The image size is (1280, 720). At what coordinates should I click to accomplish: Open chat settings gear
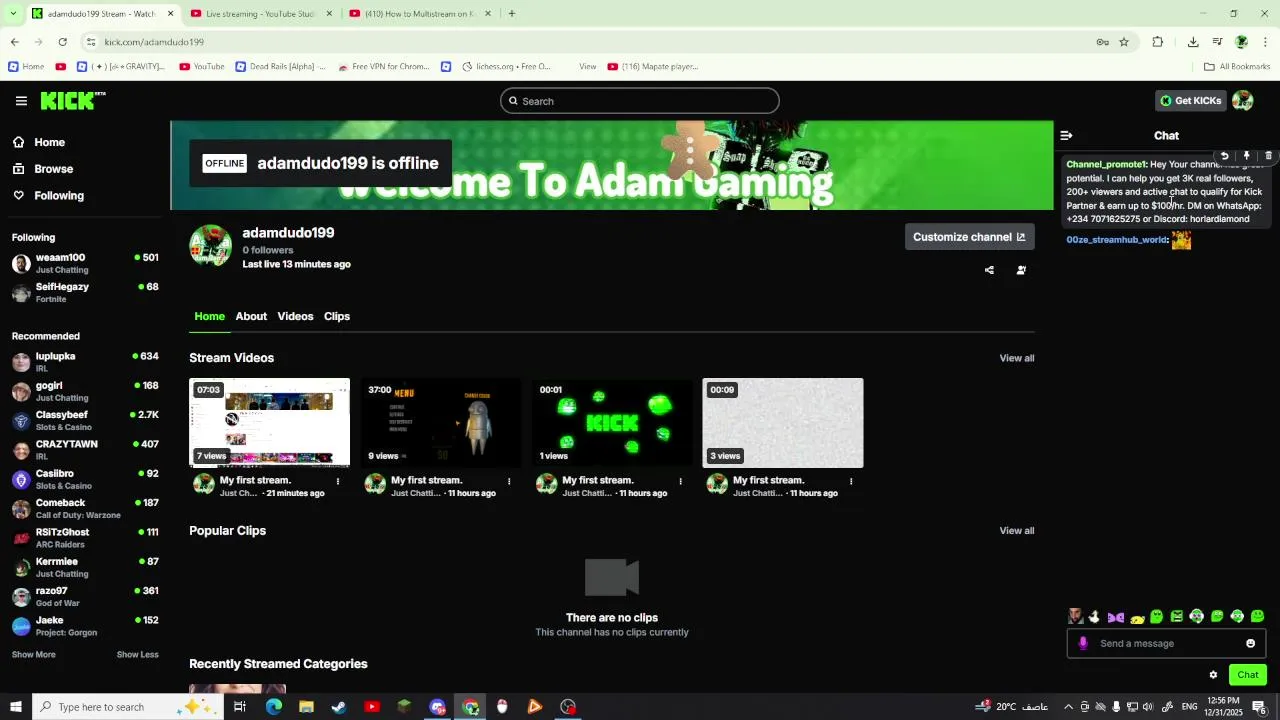coord(1213,675)
